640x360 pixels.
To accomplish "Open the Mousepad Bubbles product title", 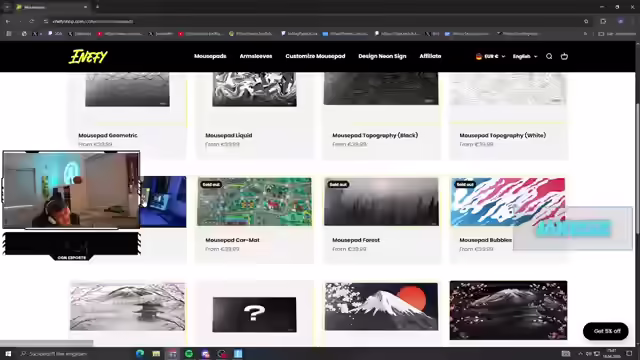I will point(485,240).
